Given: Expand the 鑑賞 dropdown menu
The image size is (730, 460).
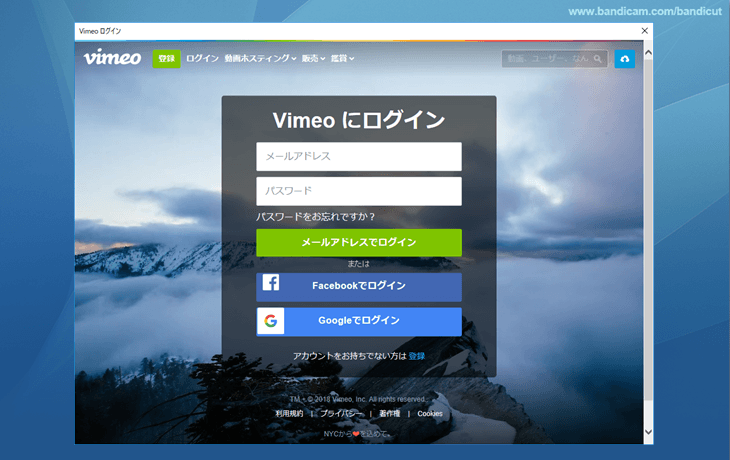Looking at the screenshot, I should [343, 58].
